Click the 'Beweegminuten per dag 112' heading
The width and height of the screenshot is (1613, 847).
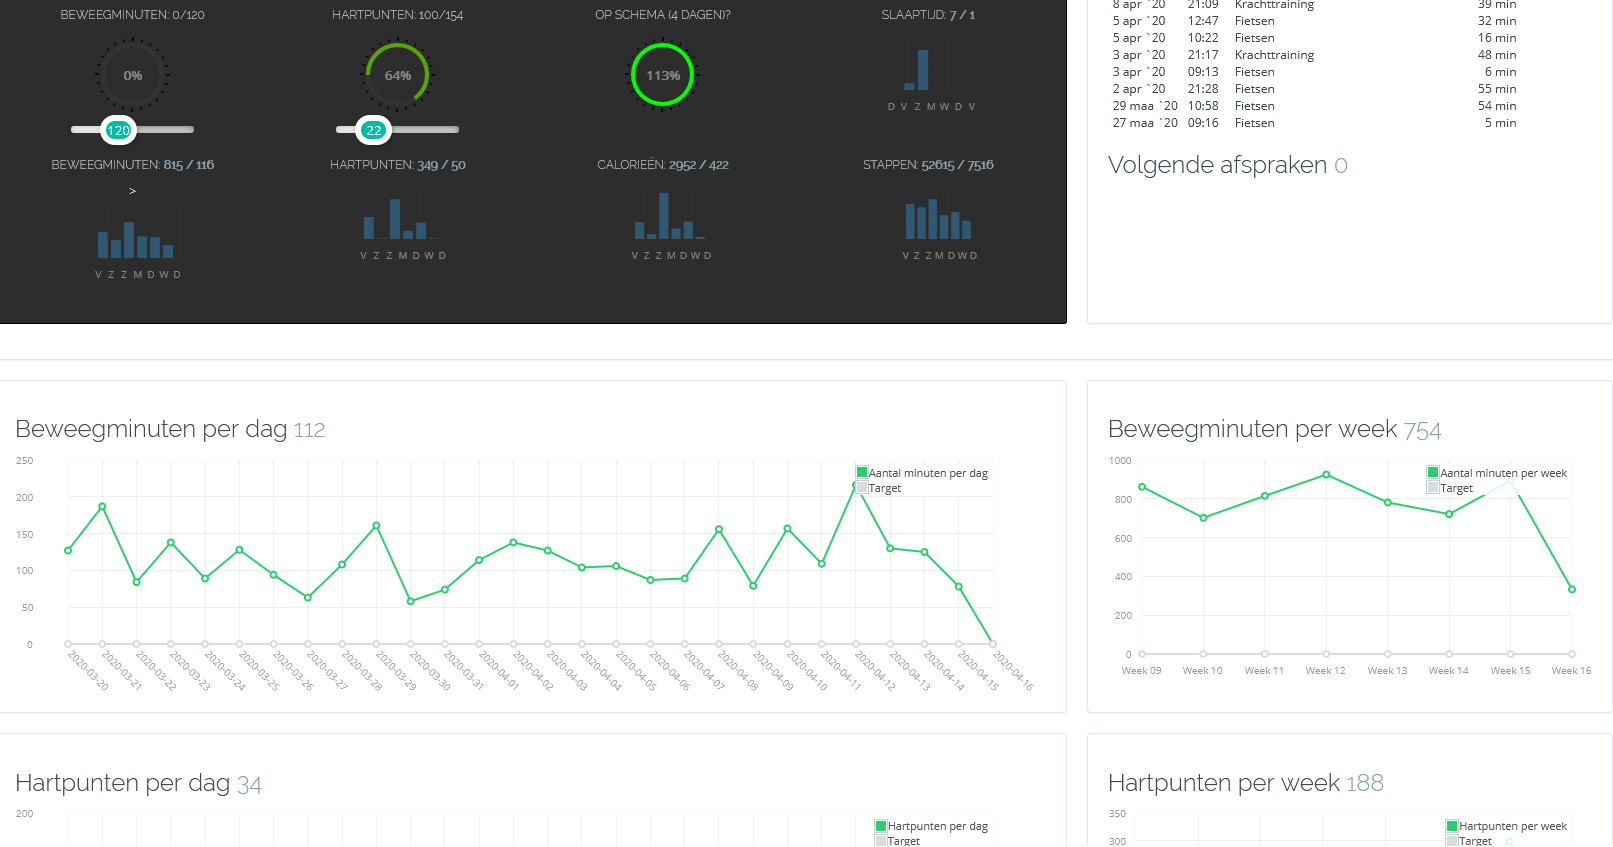(170, 429)
